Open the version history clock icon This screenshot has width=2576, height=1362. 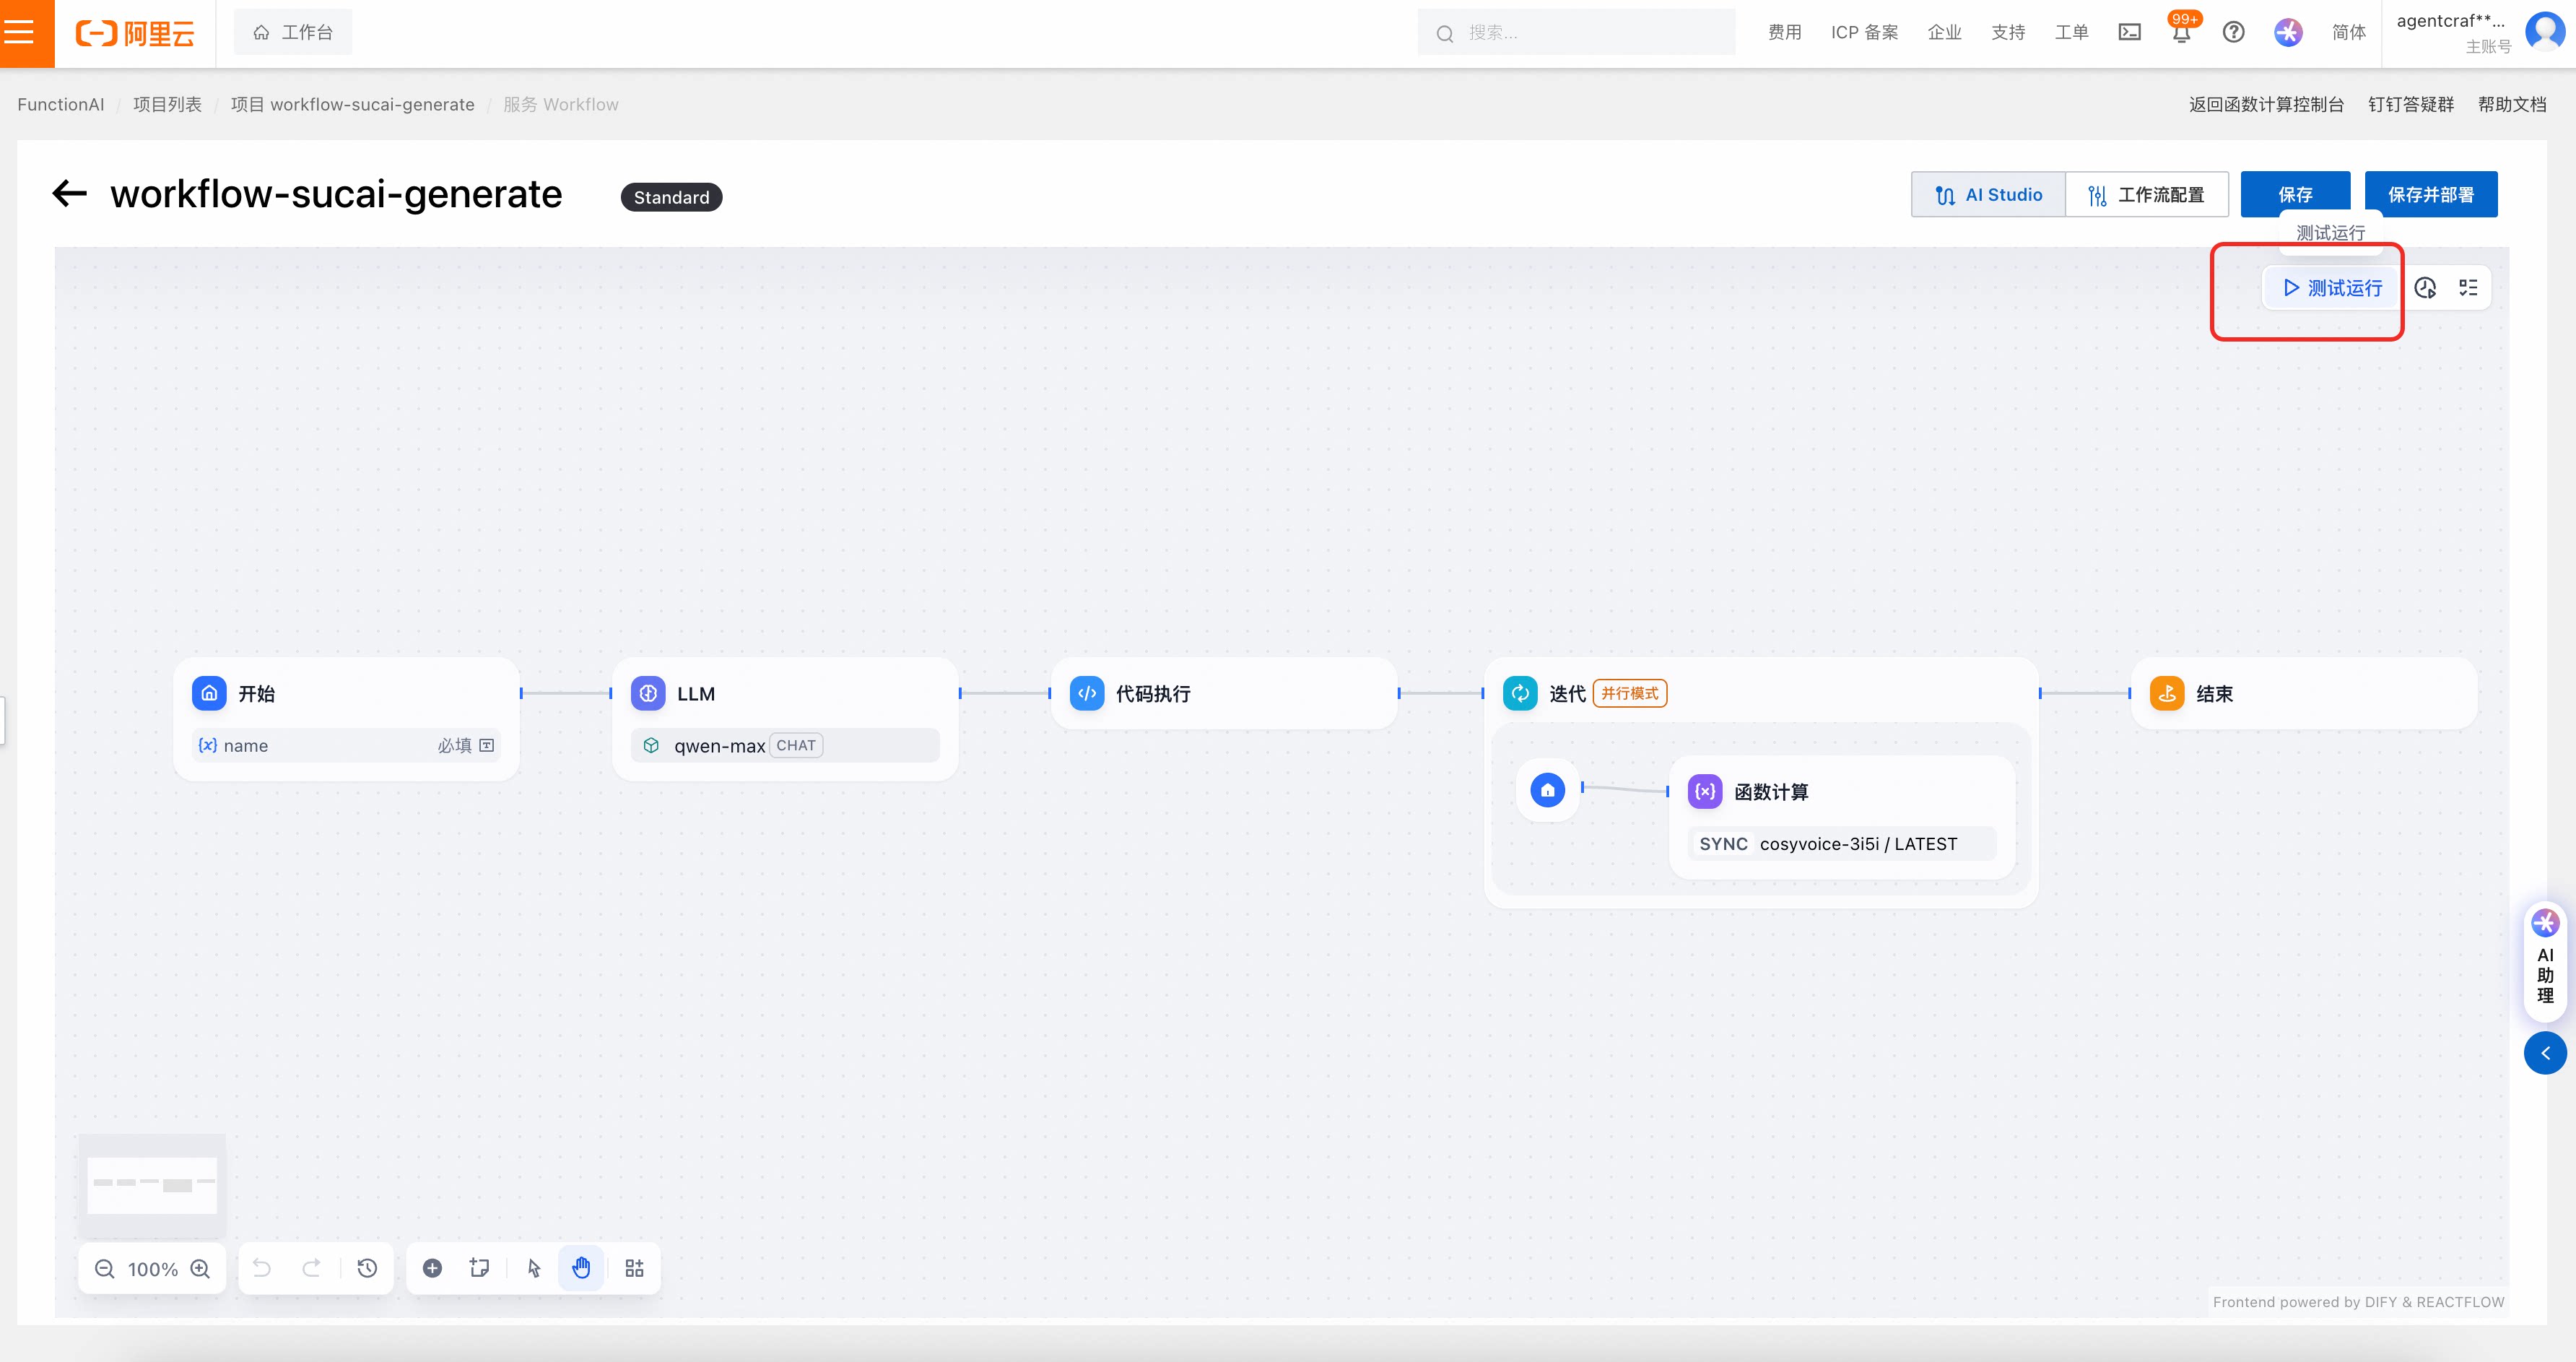point(367,1268)
